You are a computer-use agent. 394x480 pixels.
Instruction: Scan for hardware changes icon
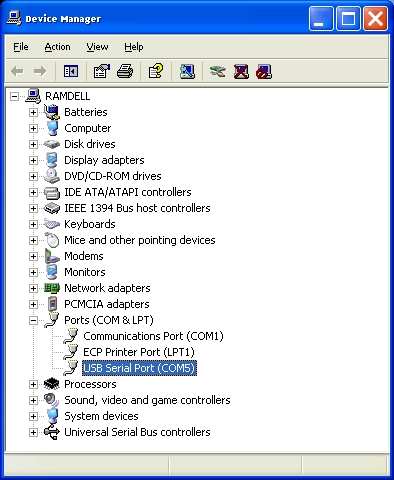pos(187,71)
